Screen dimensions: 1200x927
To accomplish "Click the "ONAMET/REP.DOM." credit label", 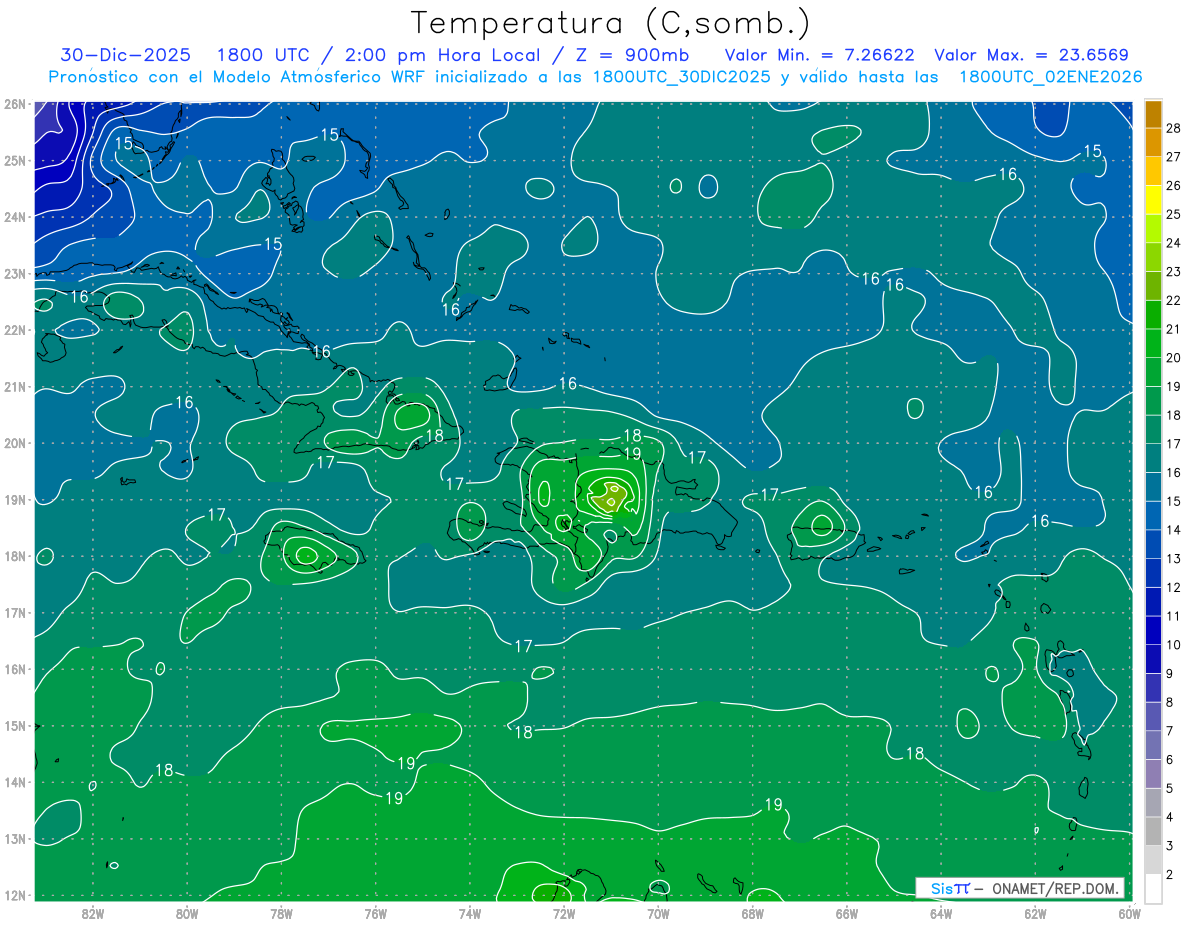I will 1056,888.
